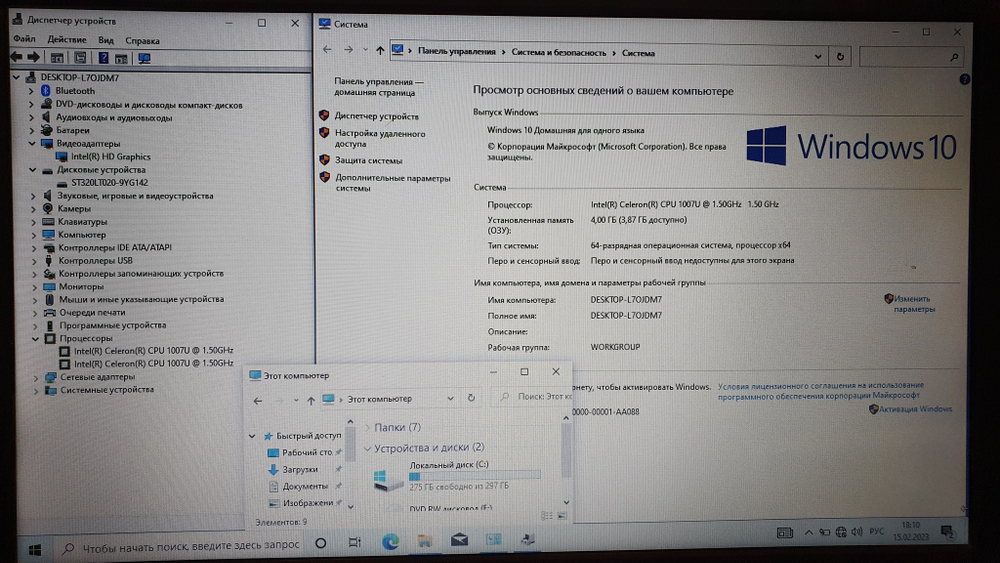Open the Действие menu
The height and width of the screenshot is (563, 1000).
67,40
